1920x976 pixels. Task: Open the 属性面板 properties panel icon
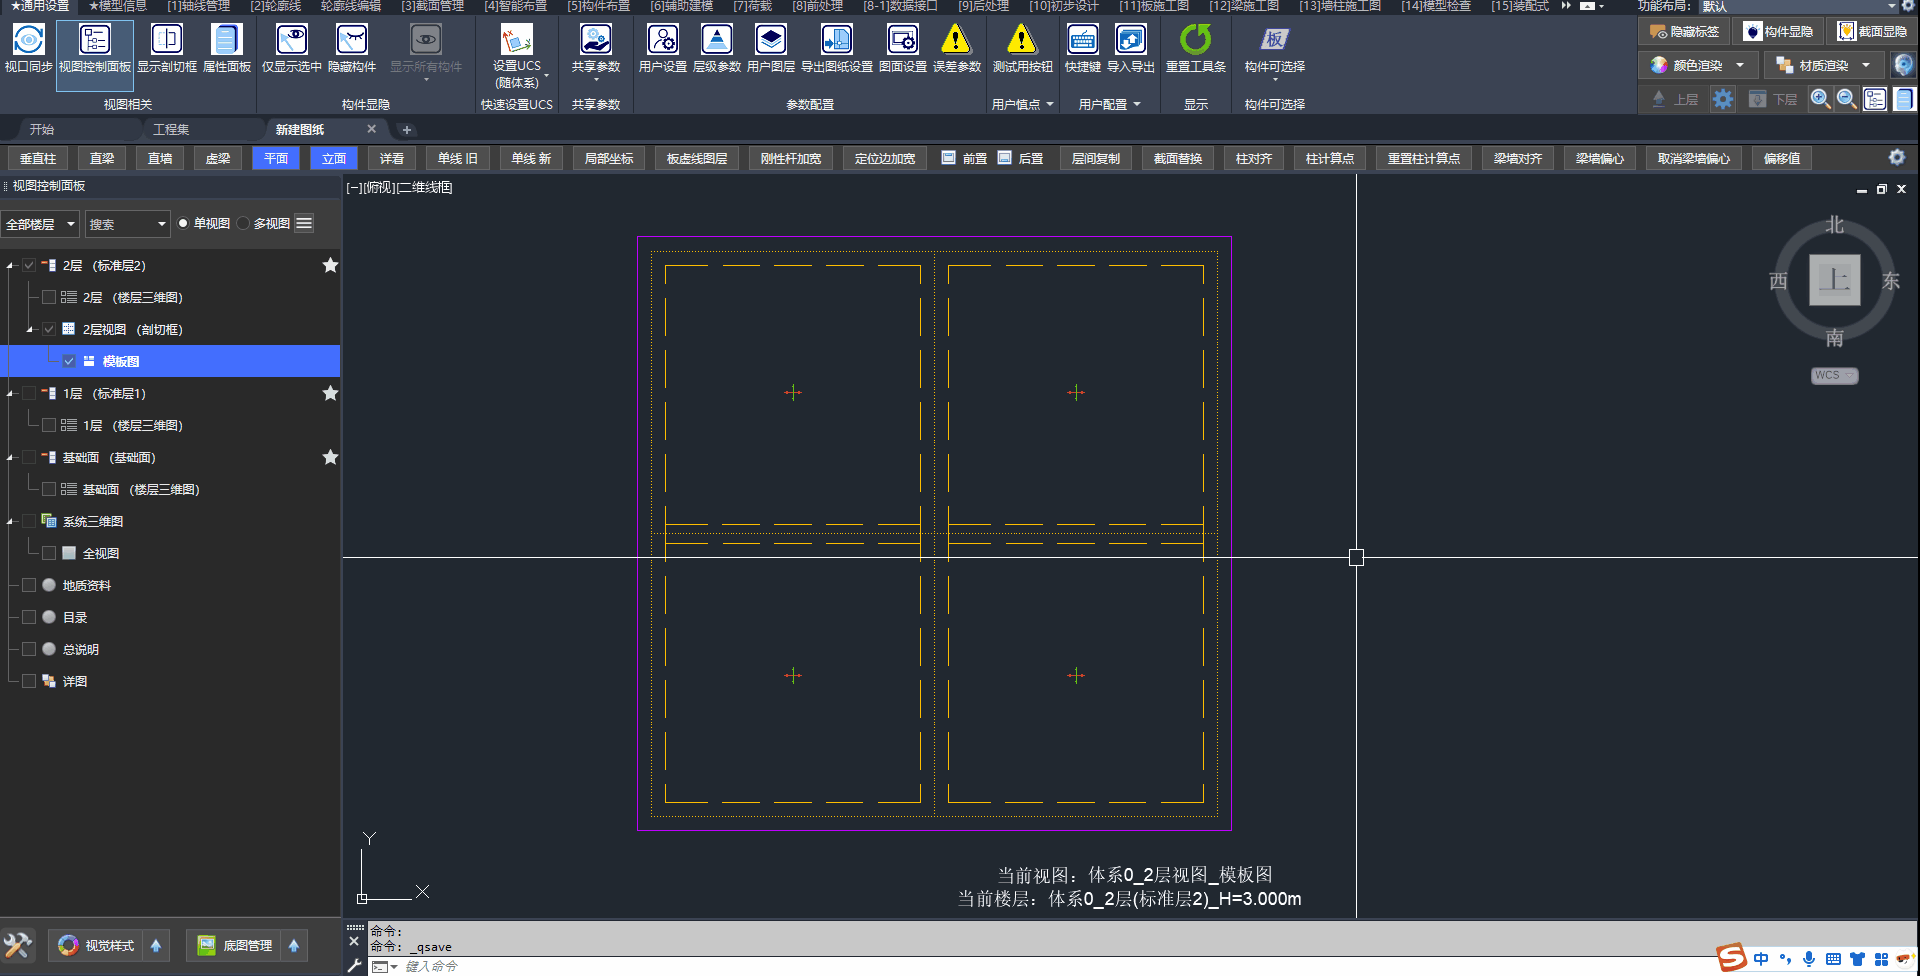(226, 40)
